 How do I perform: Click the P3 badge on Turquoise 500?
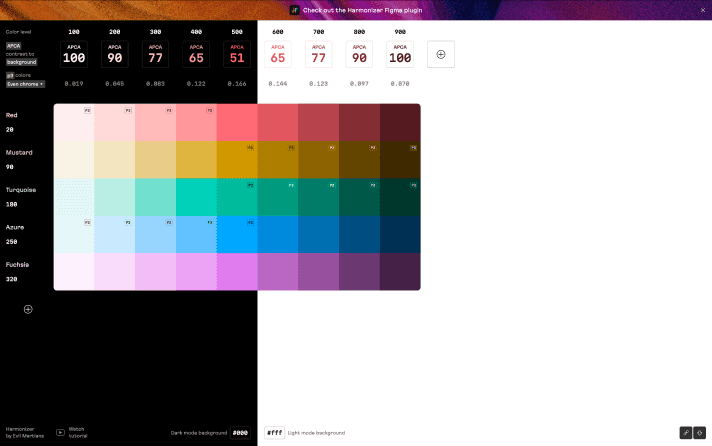click(250, 185)
